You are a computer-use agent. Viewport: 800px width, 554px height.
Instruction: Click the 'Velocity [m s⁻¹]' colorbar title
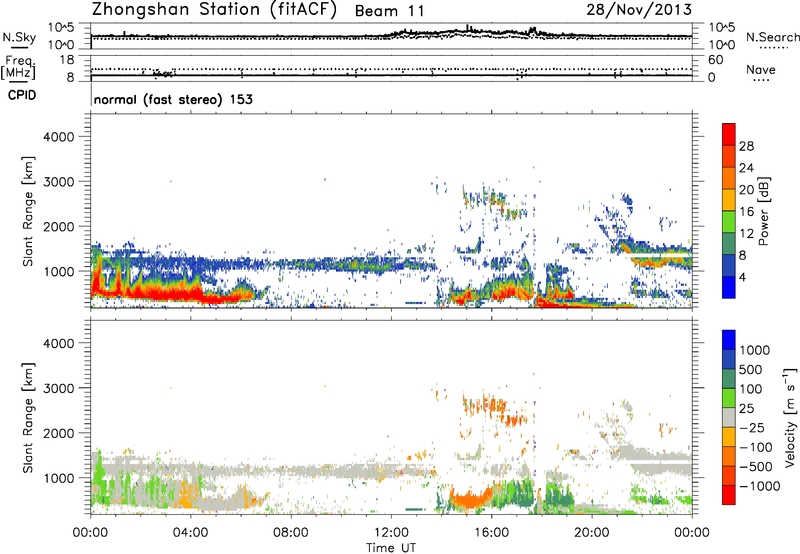point(790,417)
